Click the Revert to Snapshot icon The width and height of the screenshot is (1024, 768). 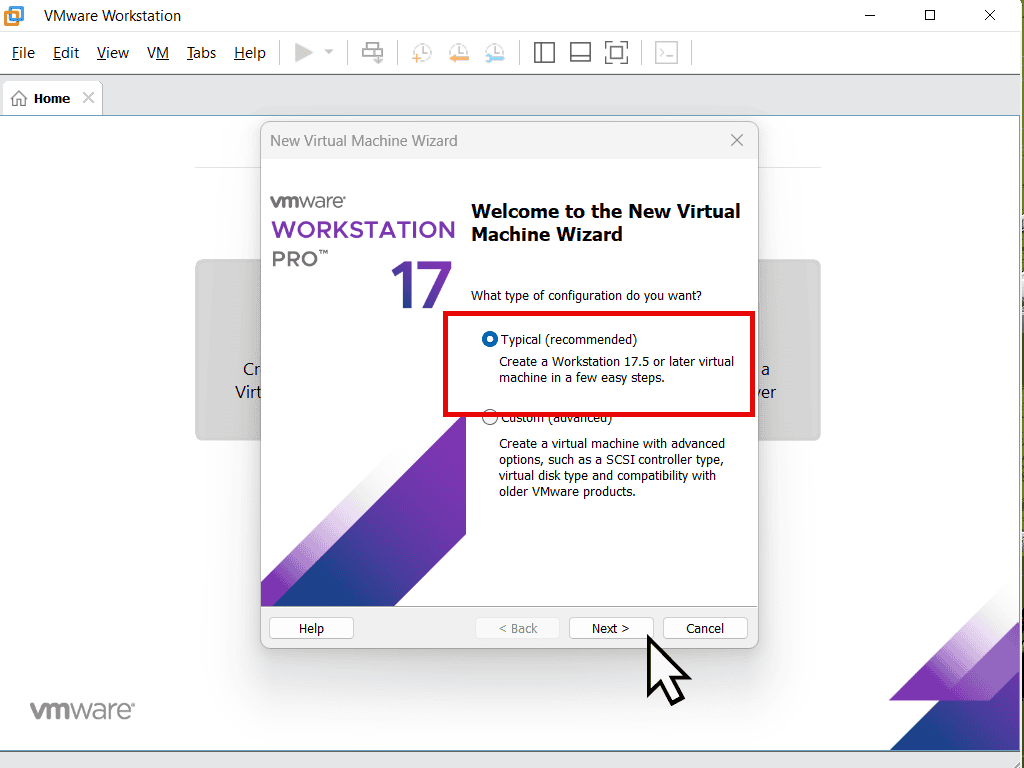coord(458,53)
